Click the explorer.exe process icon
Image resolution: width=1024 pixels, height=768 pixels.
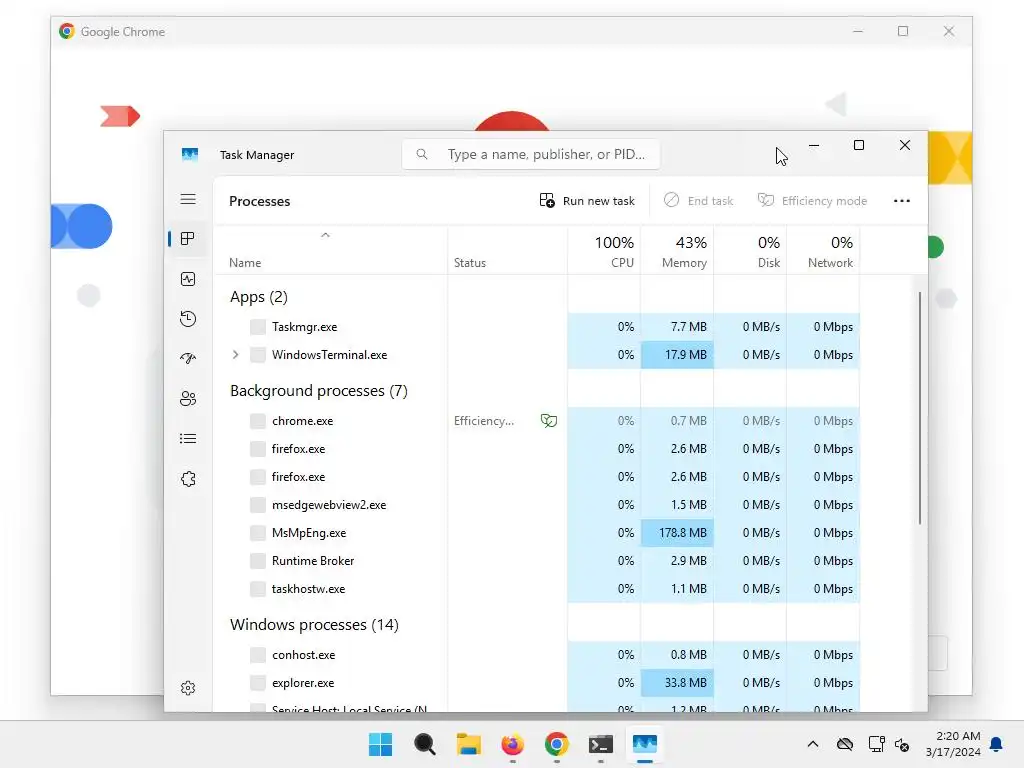pos(258,682)
